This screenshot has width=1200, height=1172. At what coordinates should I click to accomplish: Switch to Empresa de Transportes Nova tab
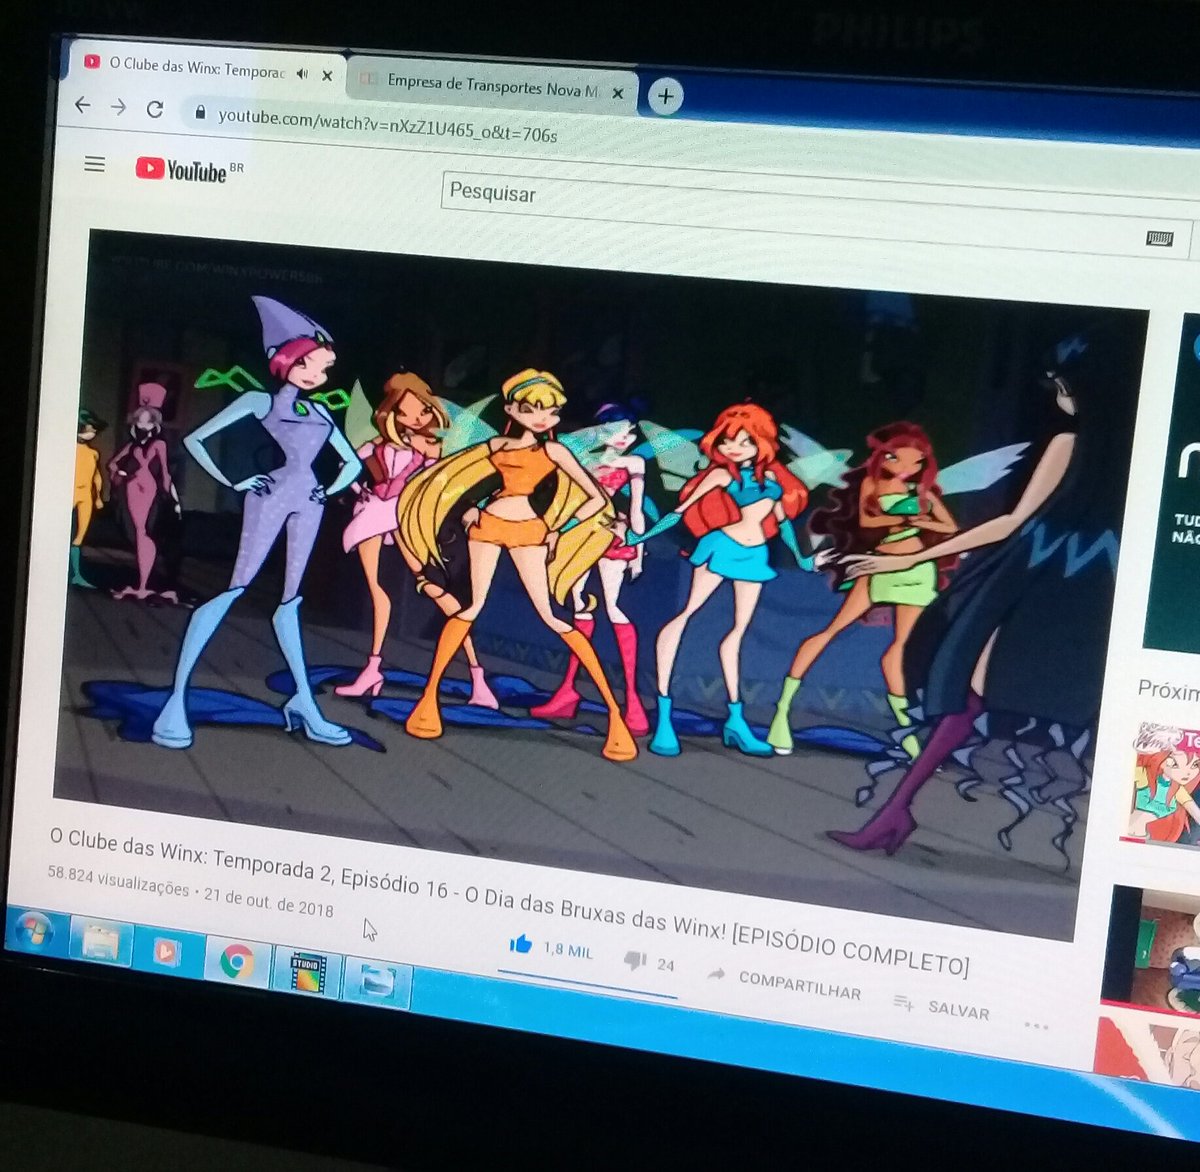click(492, 86)
